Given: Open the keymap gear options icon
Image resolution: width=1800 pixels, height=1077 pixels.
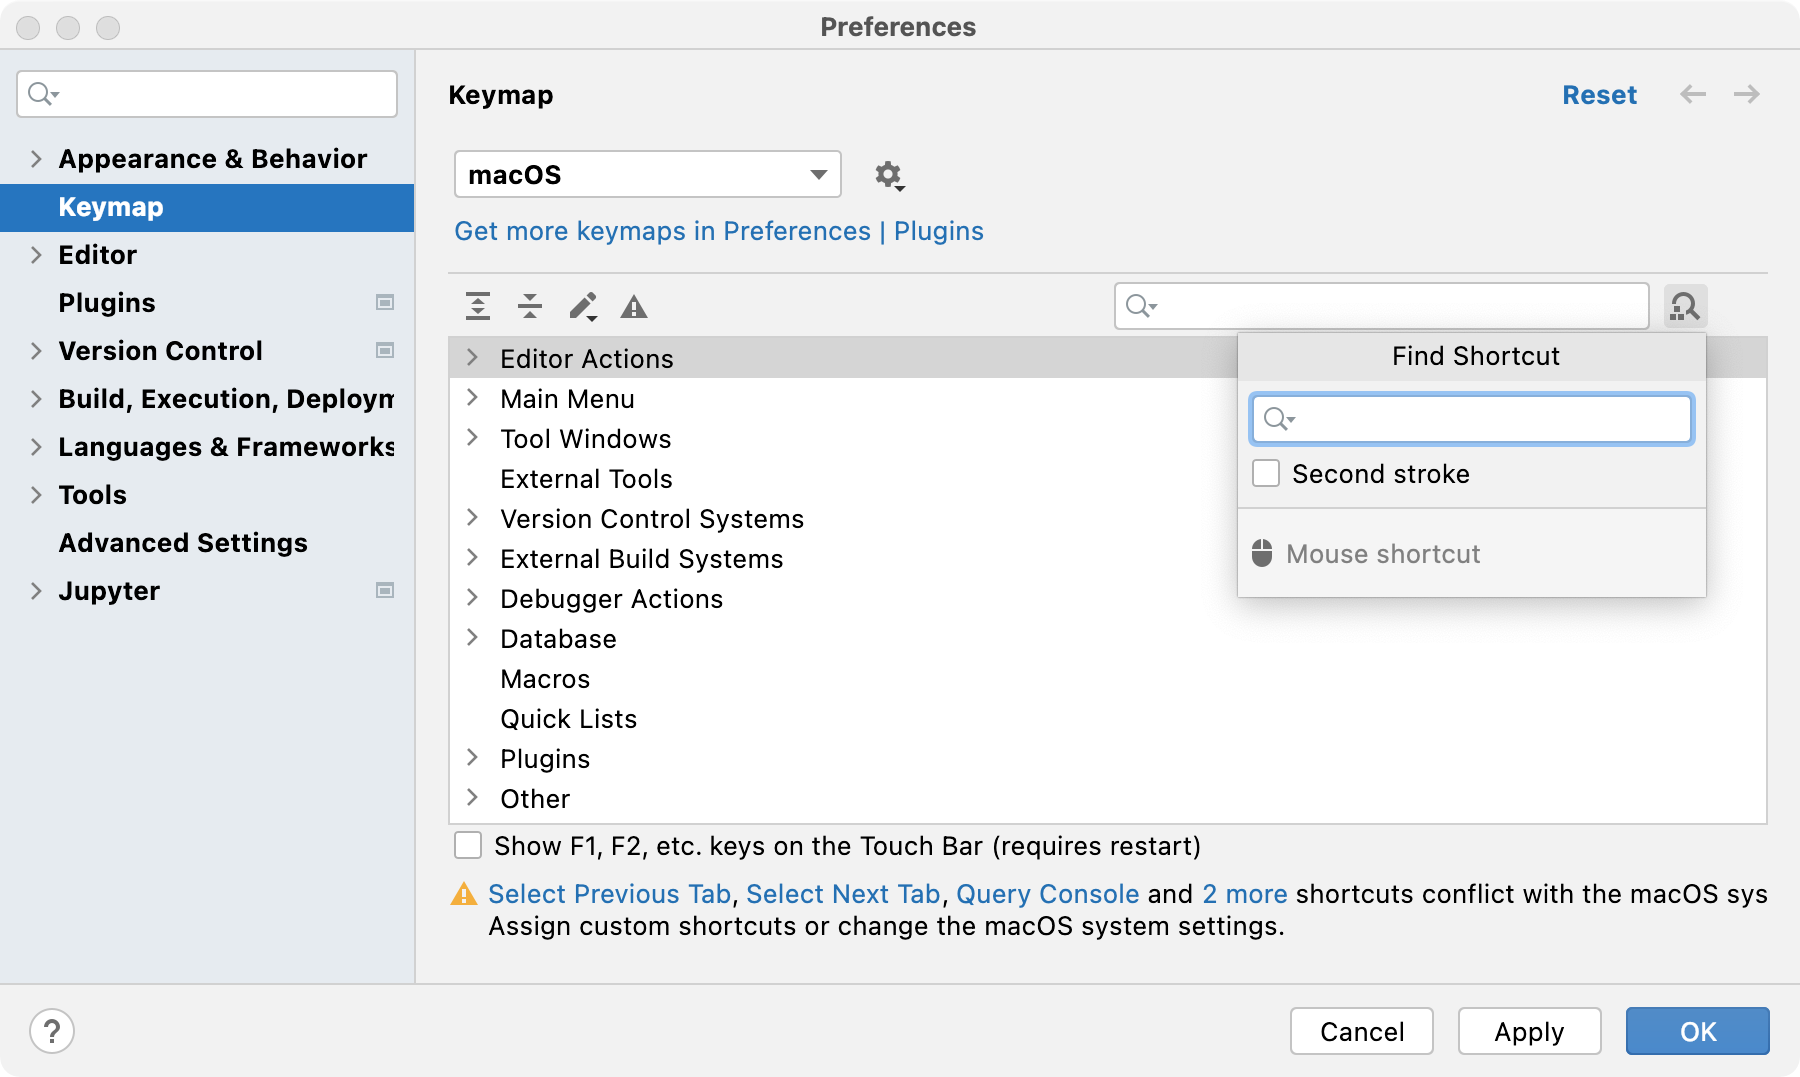Looking at the screenshot, I should click(x=888, y=176).
